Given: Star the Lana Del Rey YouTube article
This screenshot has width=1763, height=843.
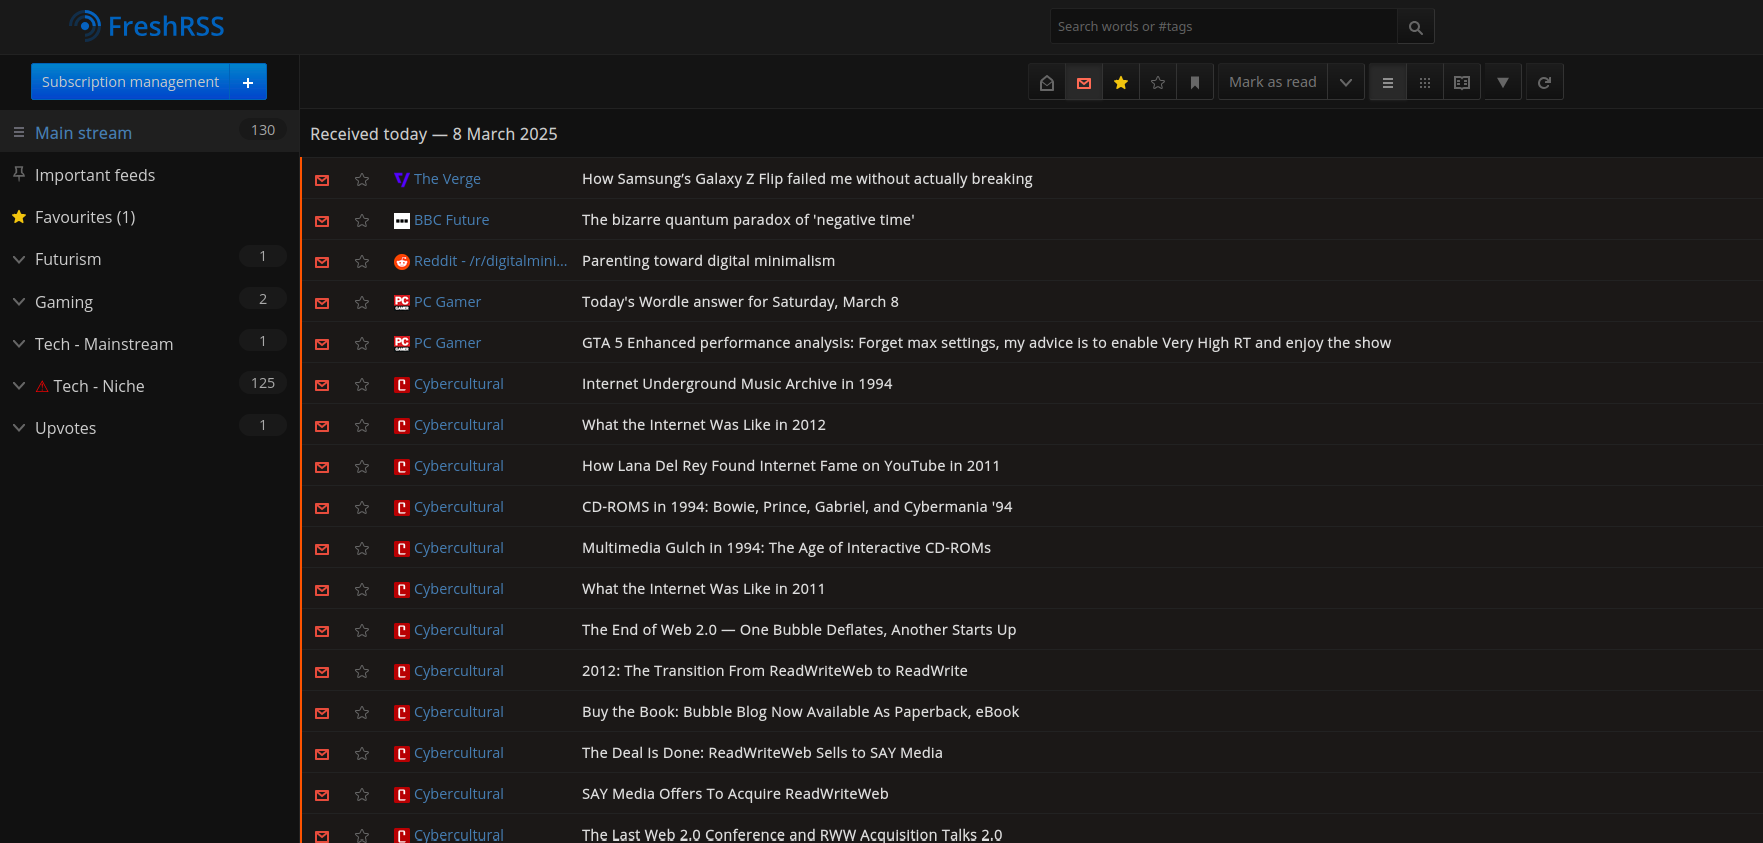Looking at the screenshot, I should coord(362,467).
